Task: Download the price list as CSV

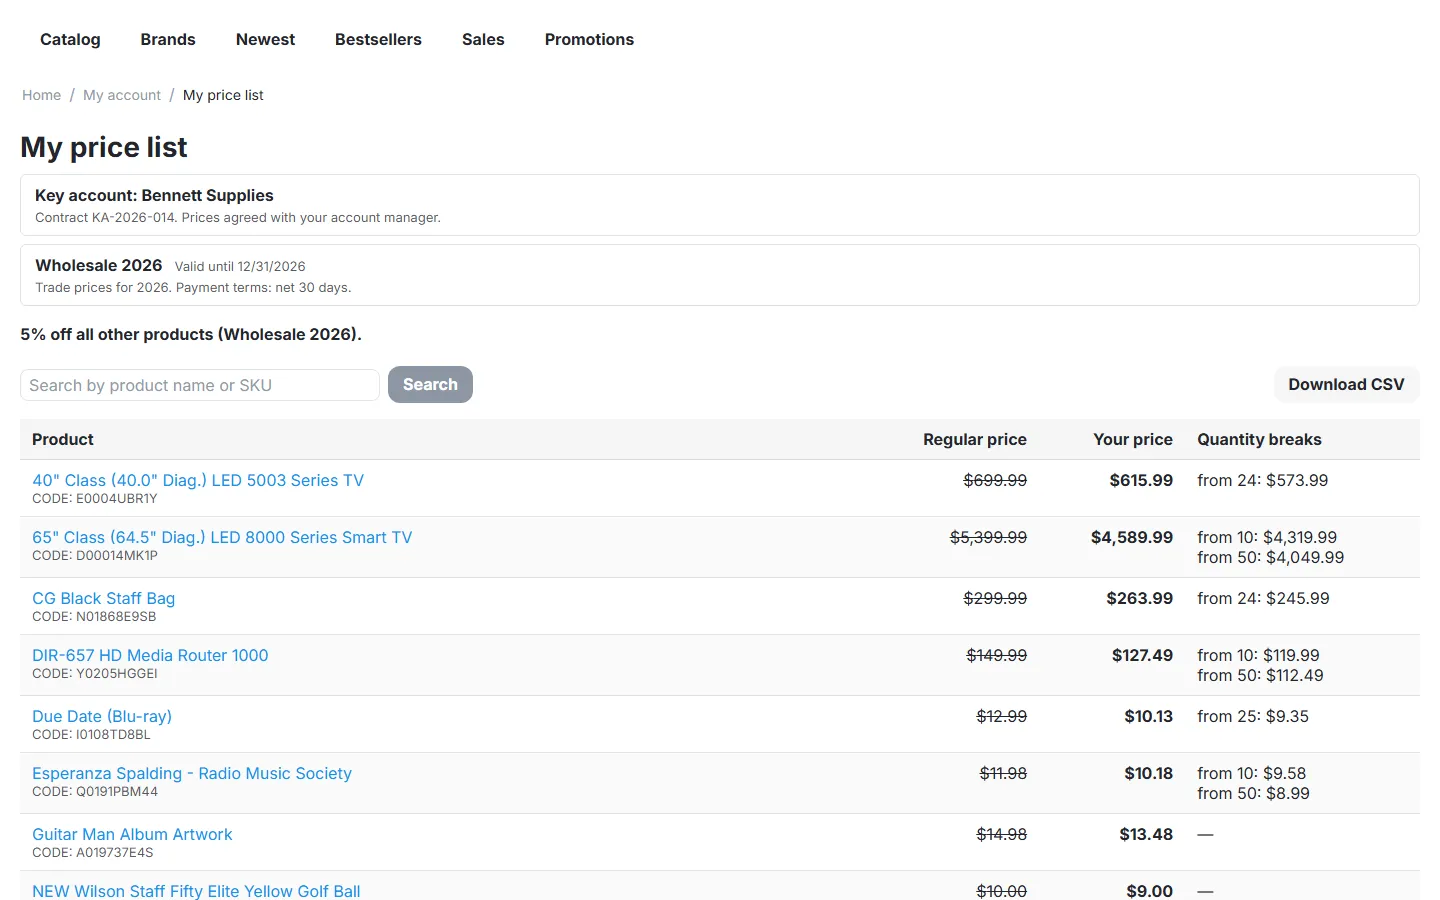Action: tap(1346, 385)
